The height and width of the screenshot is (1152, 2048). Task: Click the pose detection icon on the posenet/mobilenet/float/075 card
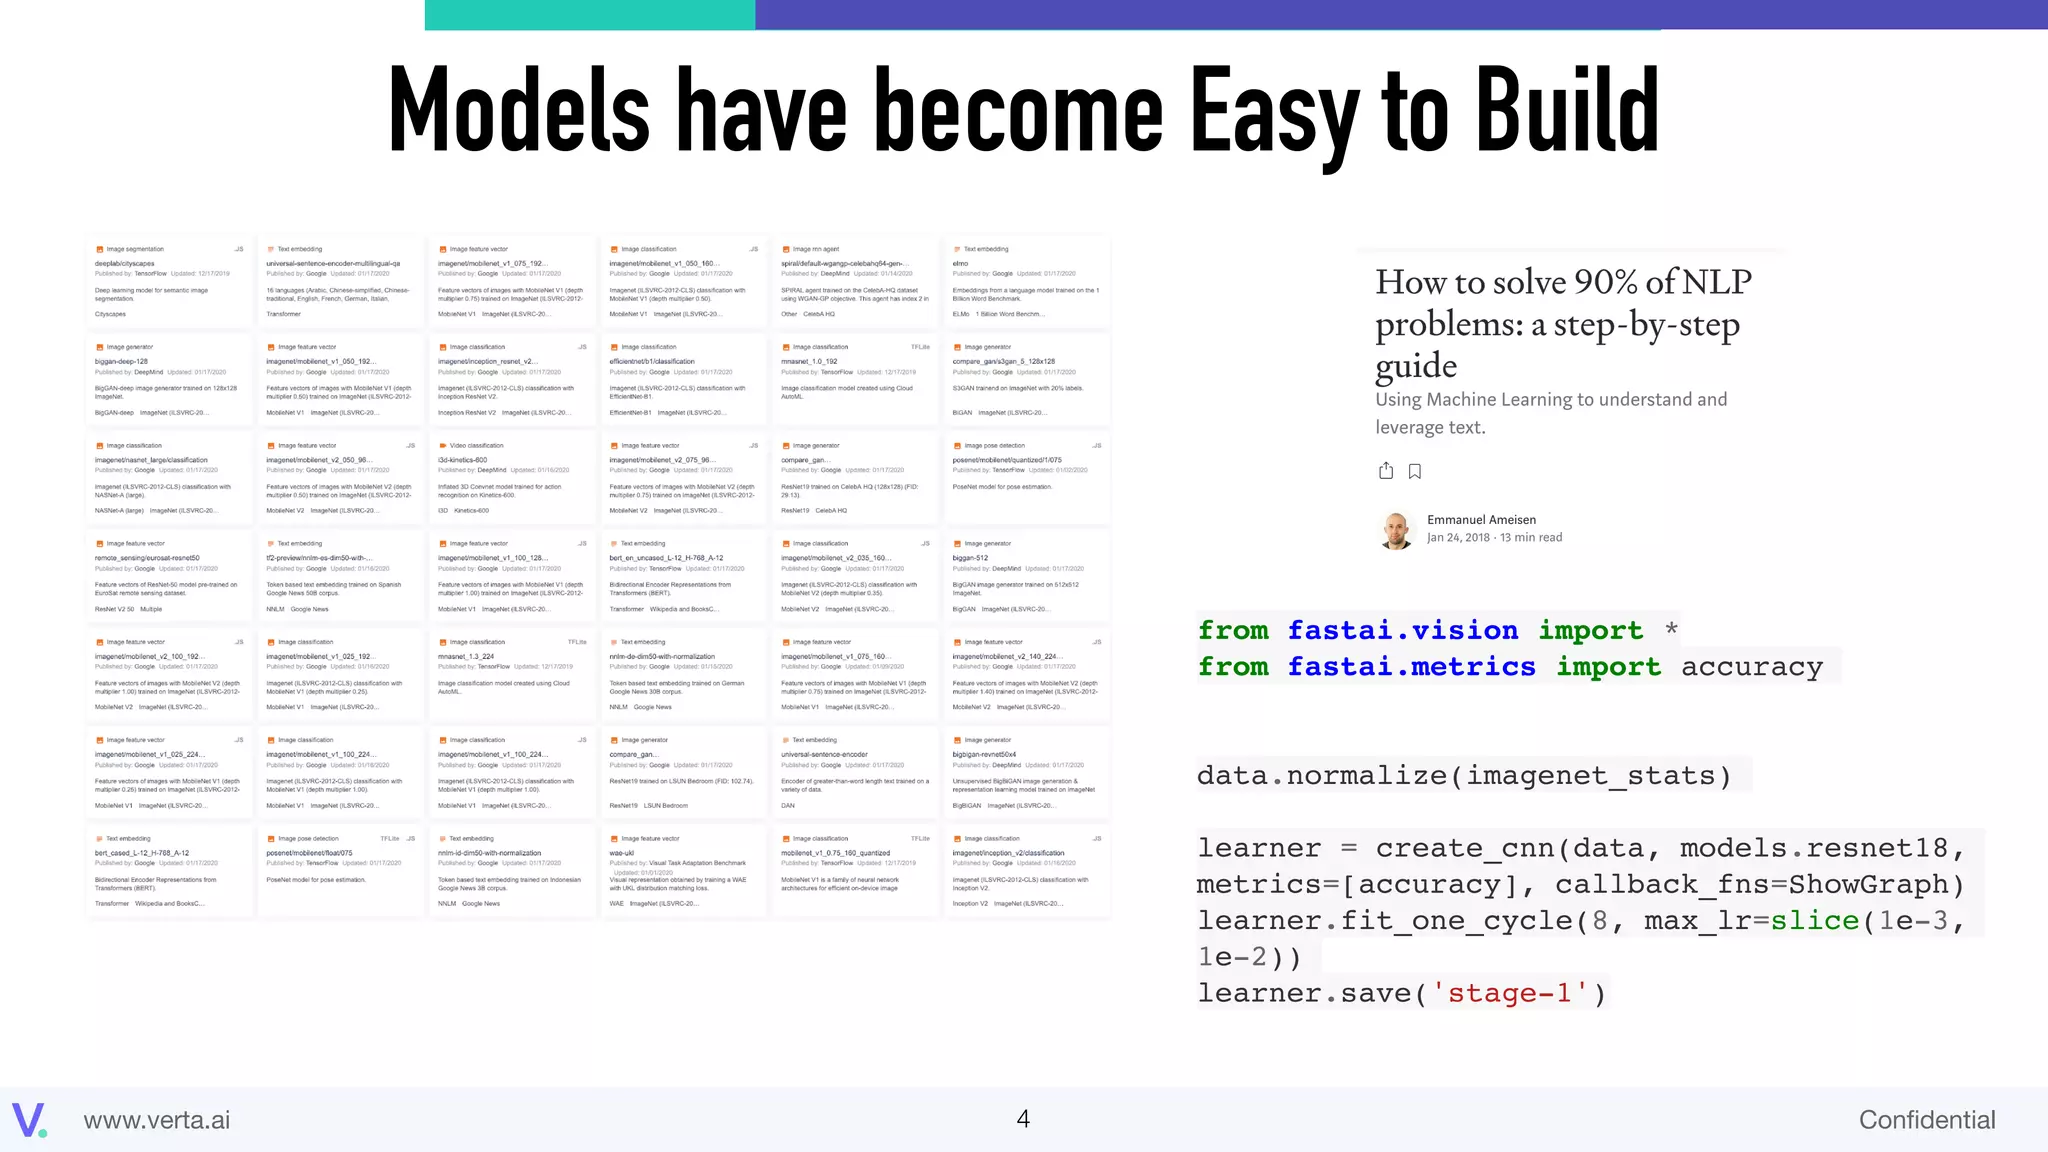(270, 839)
